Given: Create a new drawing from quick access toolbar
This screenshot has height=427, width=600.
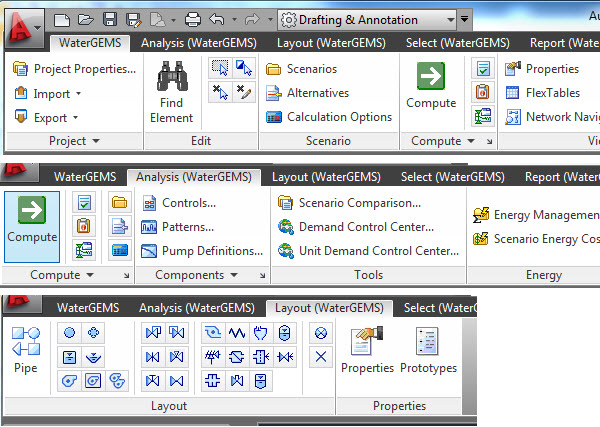Looking at the screenshot, I should tap(62, 20).
